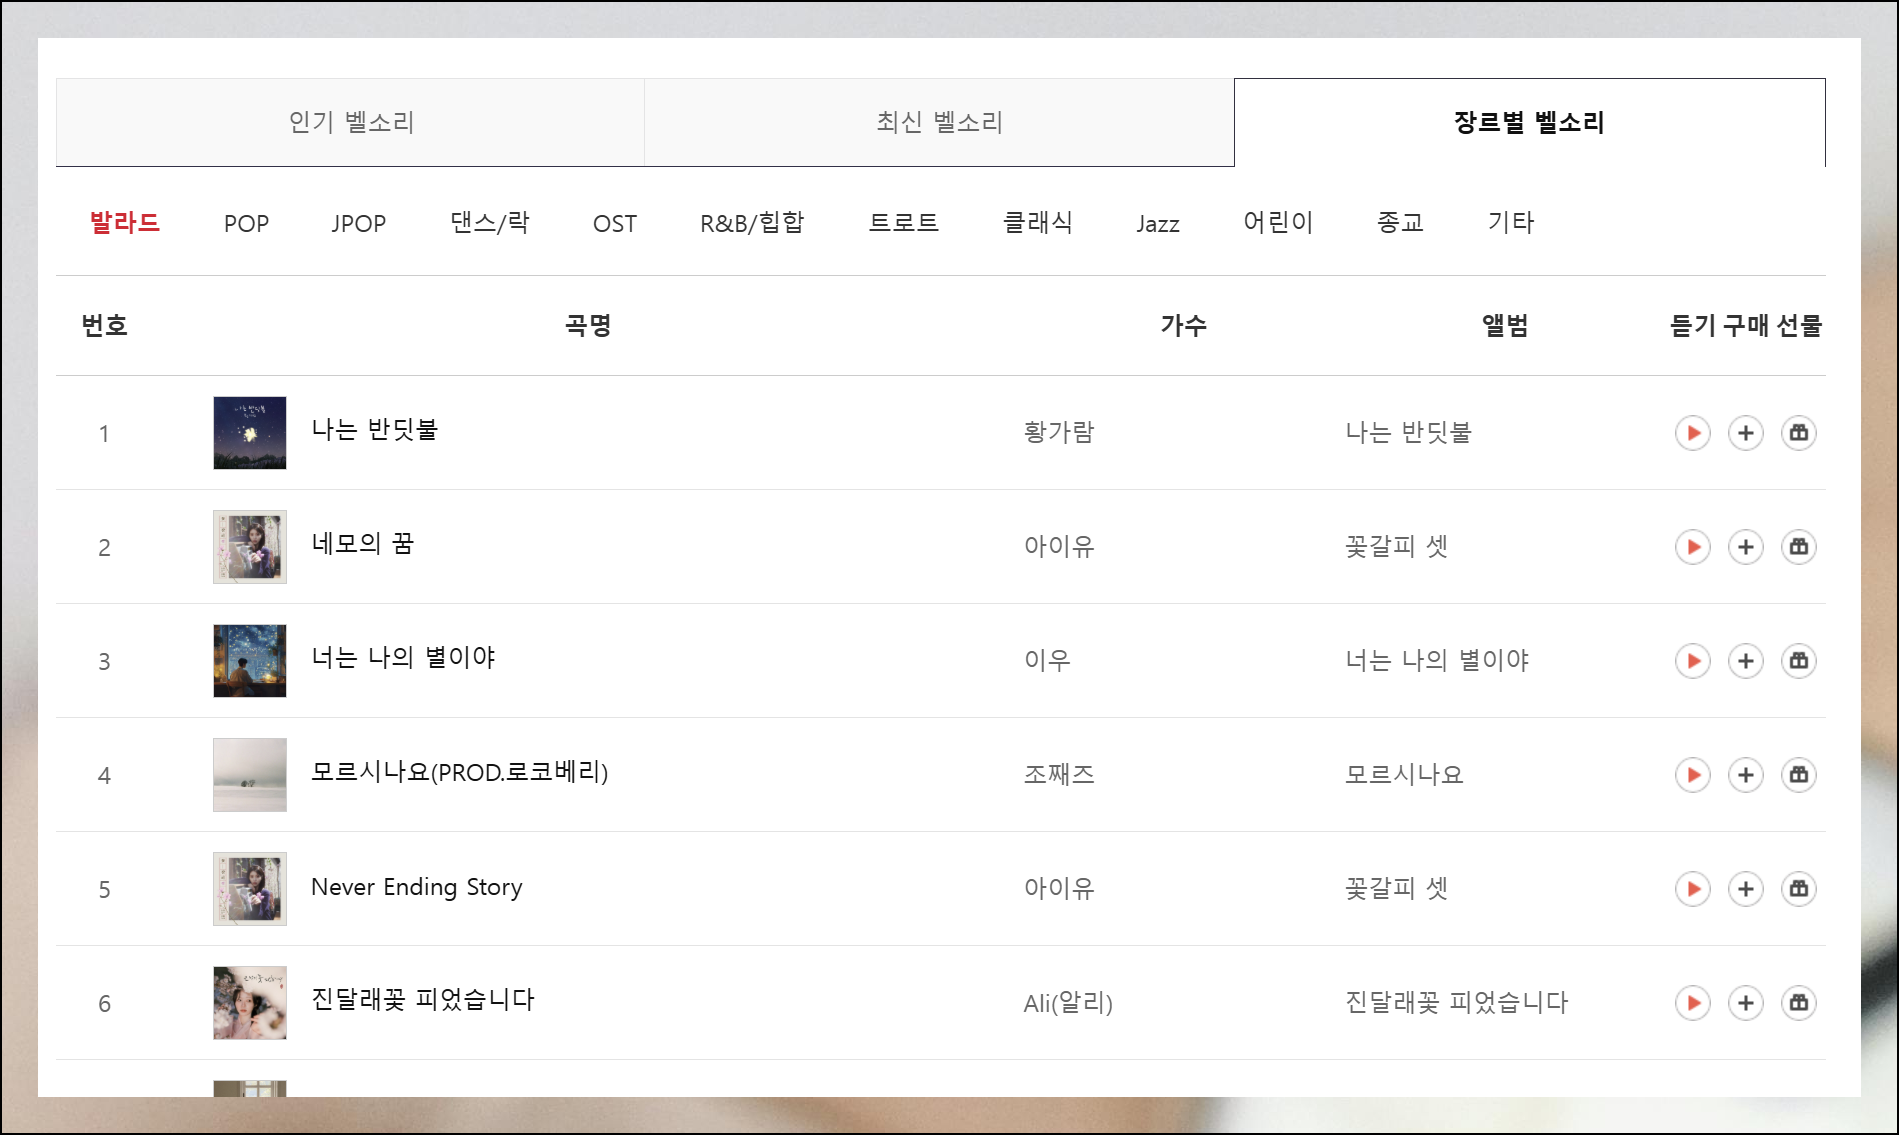The height and width of the screenshot is (1135, 1899).
Task: Purchase the 나는 반딧불 ringtone with plus icon
Action: click(x=1746, y=433)
